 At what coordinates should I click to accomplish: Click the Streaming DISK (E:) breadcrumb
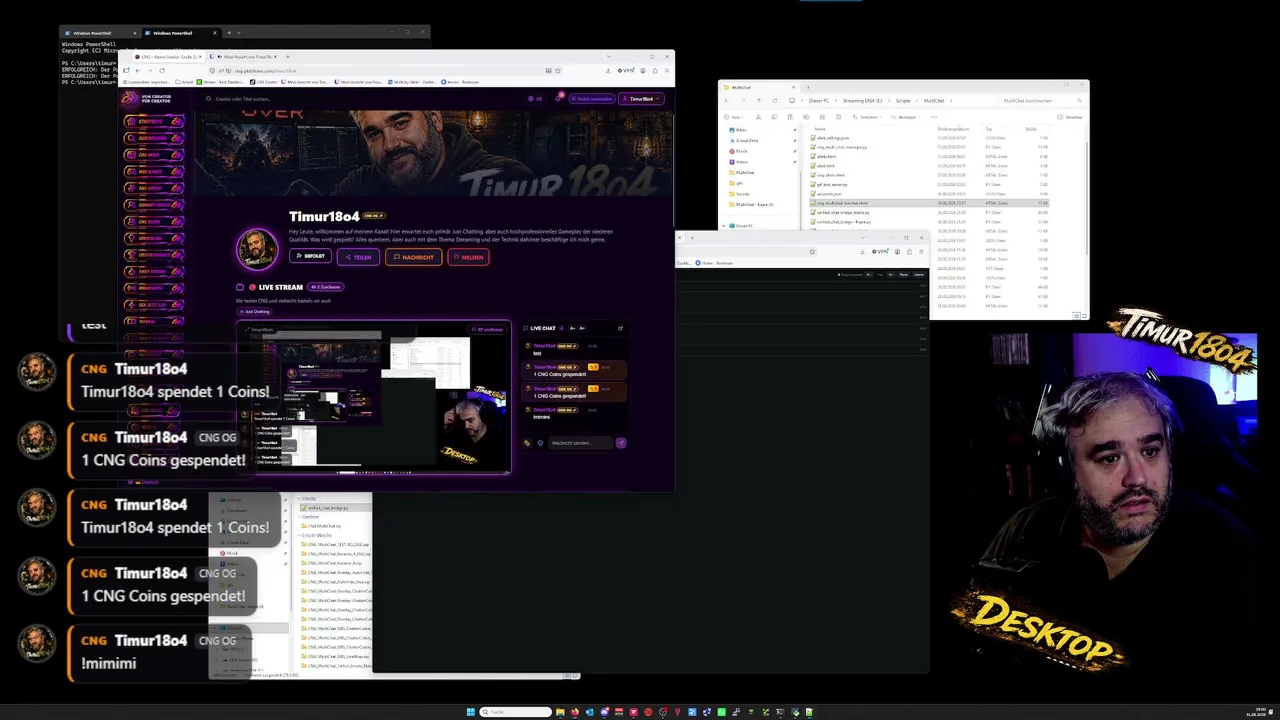pos(862,101)
